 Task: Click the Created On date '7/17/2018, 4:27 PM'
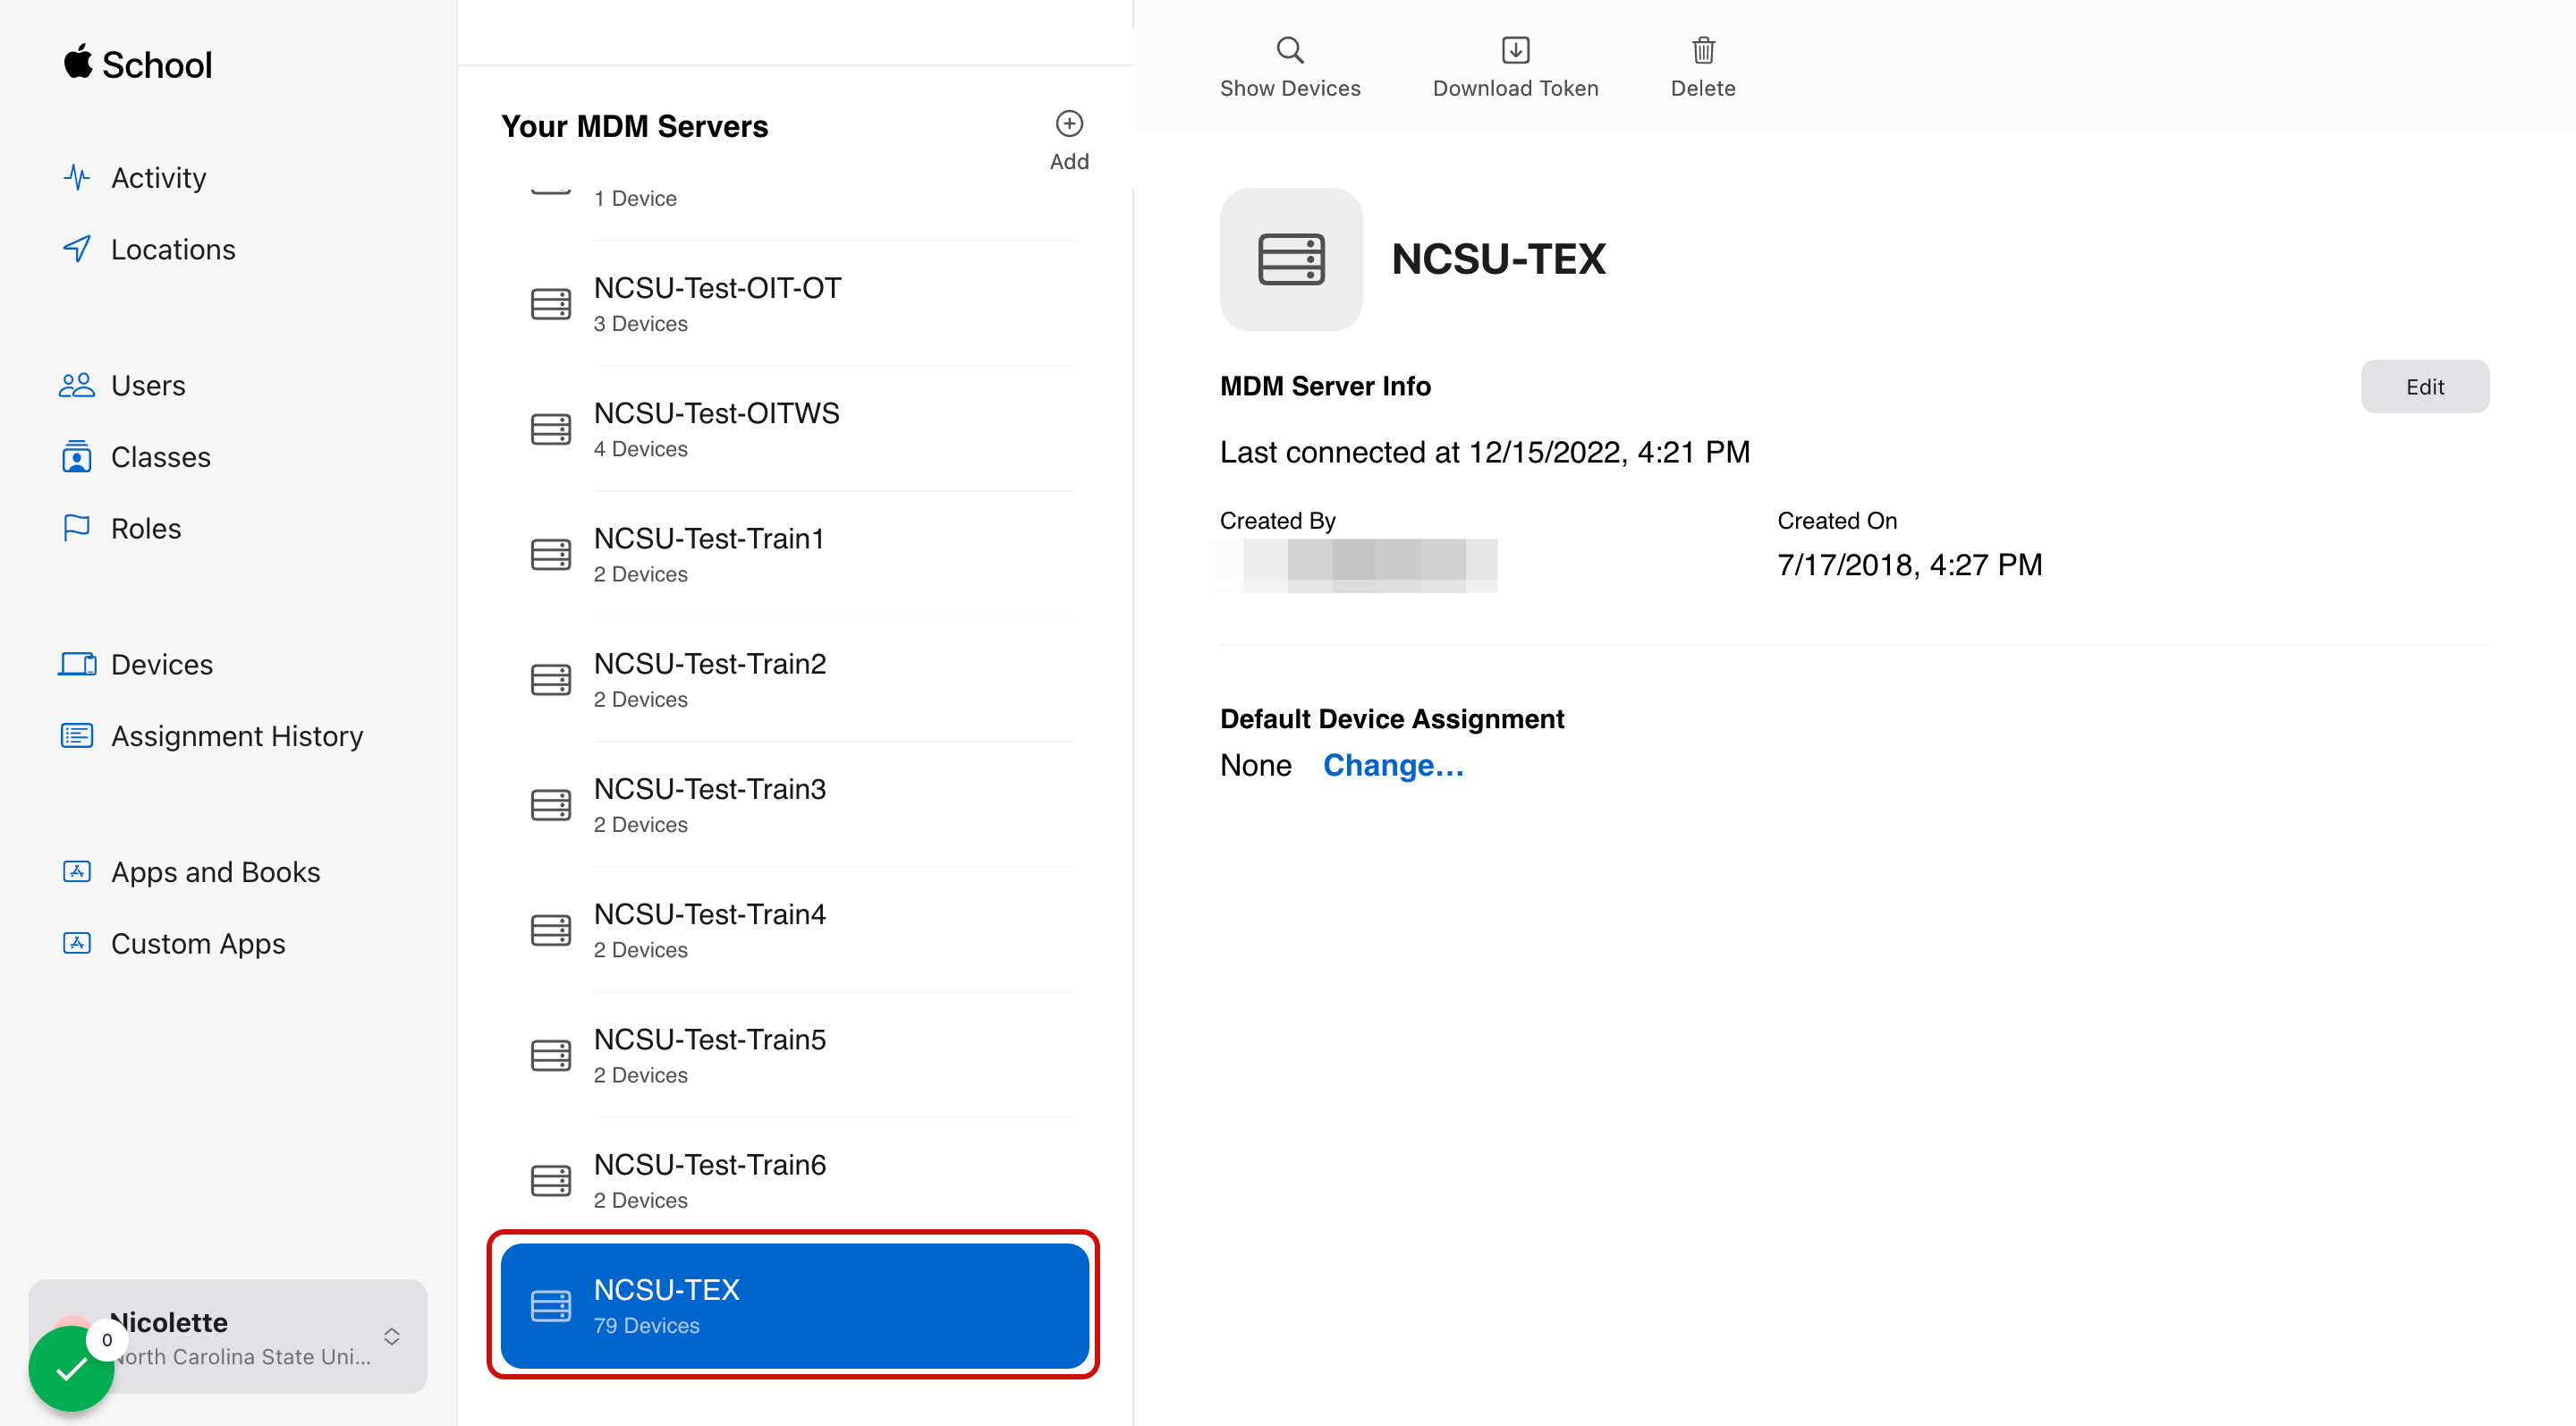tap(1909, 565)
